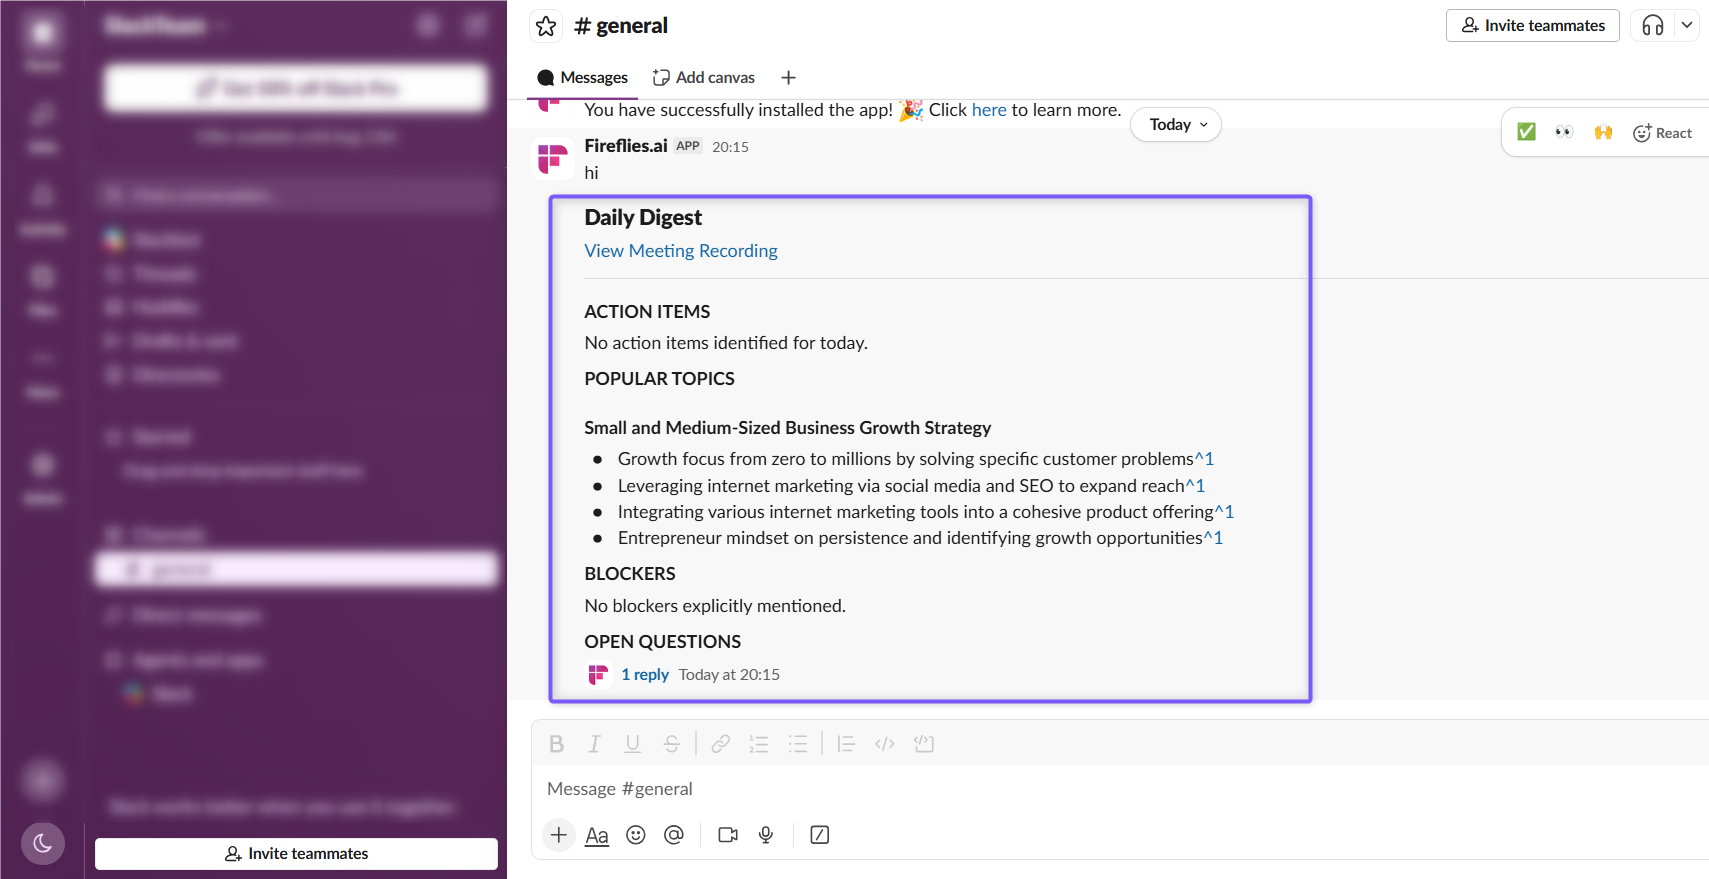Viewport: 1709px width, 879px height.
Task: Open the emoji picker
Action: click(x=636, y=835)
